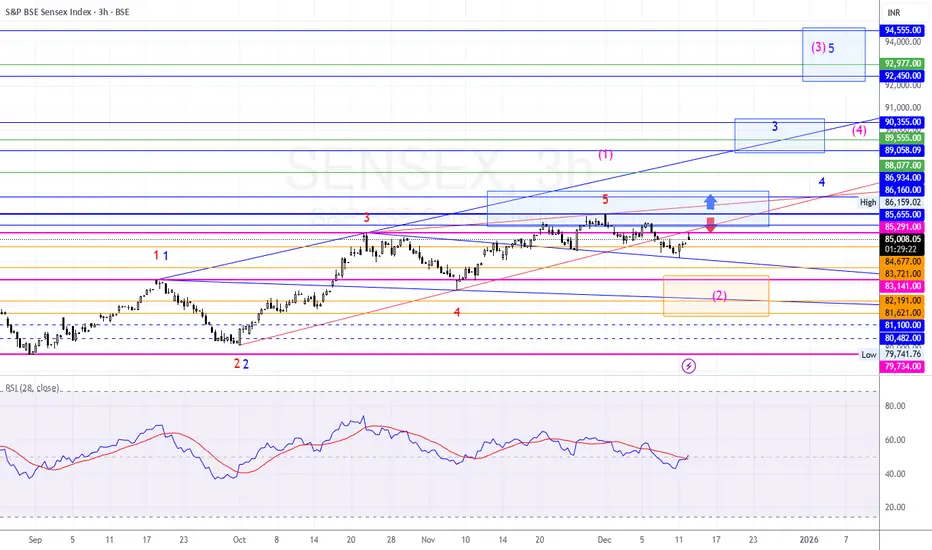Select the 80,482.00 price label
932x550 pixels.
click(903, 338)
